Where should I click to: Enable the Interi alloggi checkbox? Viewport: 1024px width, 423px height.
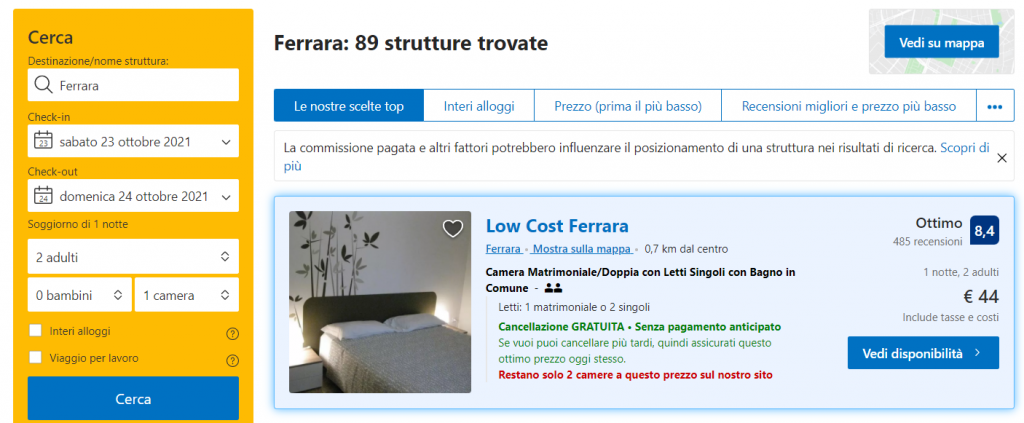[36, 331]
